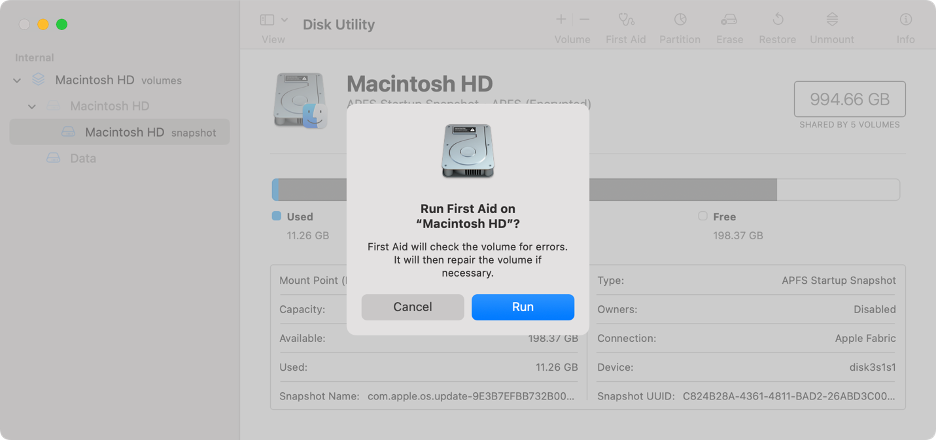Click the Restore circular arrow icon
Viewport: 936px width, 440px height.
click(x=777, y=20)
